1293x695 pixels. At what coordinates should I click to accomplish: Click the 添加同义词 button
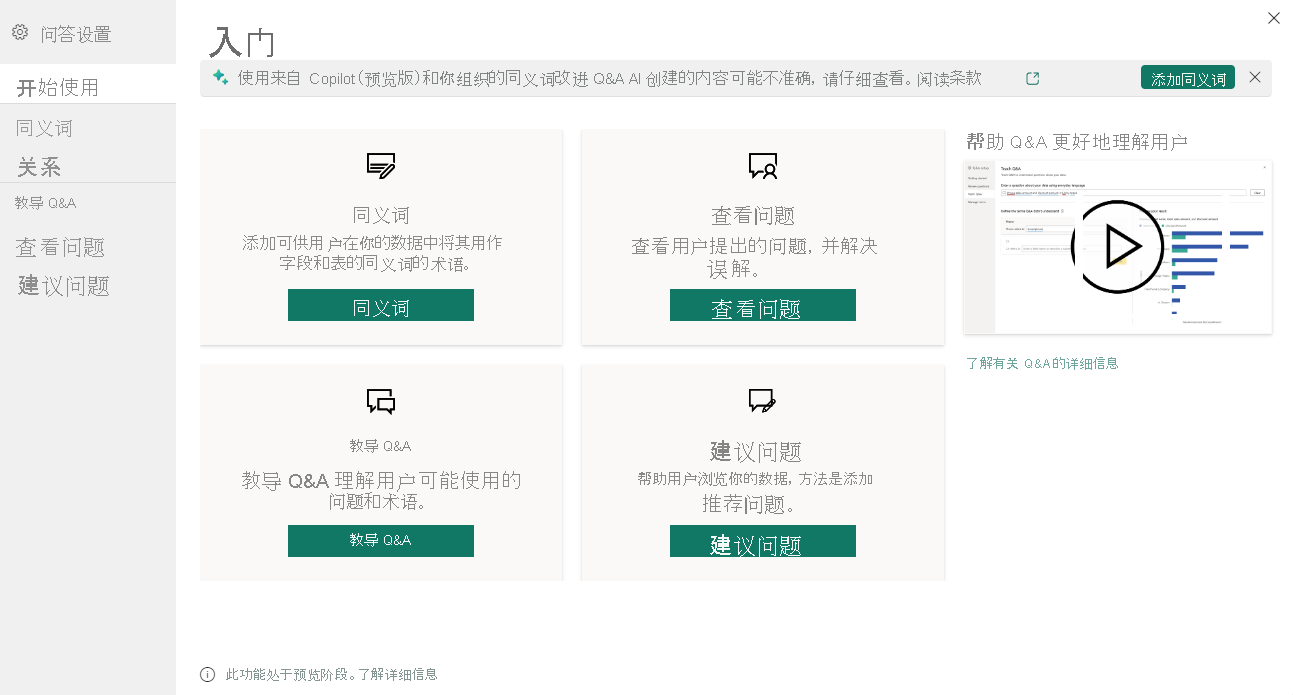1187,78
